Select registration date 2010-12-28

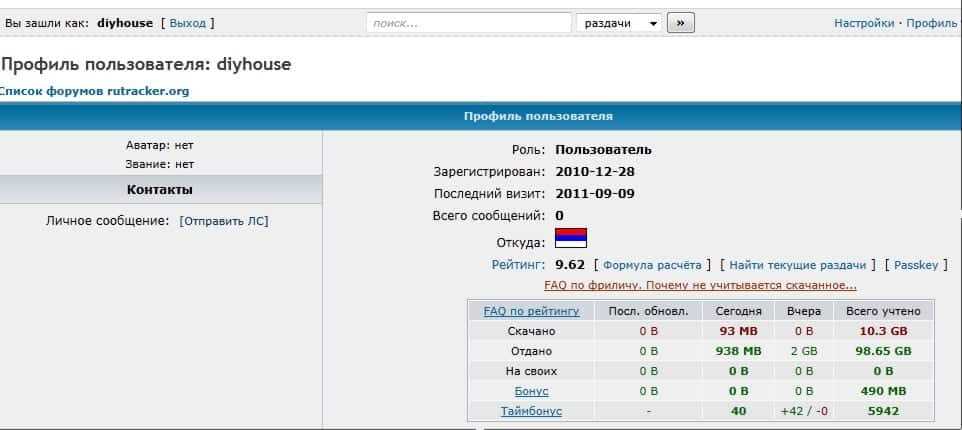click(x=595, y=172)
